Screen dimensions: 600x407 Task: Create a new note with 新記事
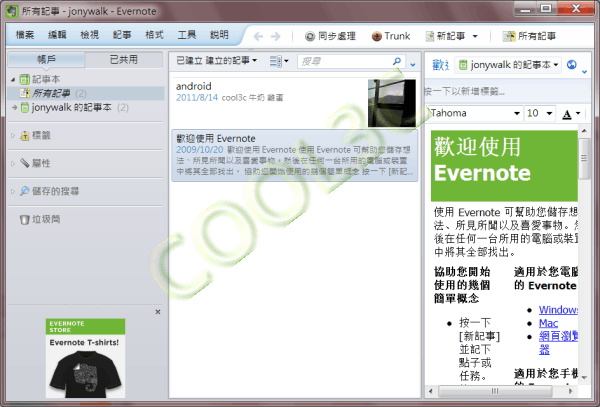pos(445,36)
